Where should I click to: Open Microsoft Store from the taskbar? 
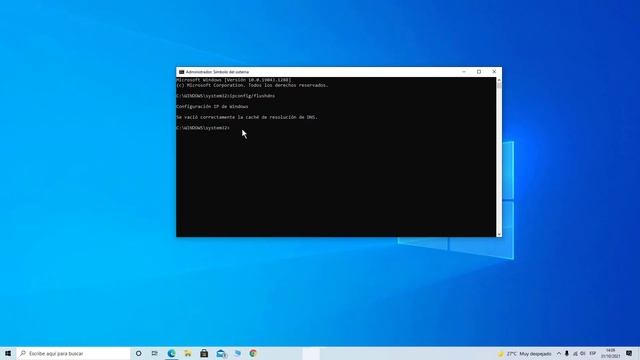[x=204, y=353]
